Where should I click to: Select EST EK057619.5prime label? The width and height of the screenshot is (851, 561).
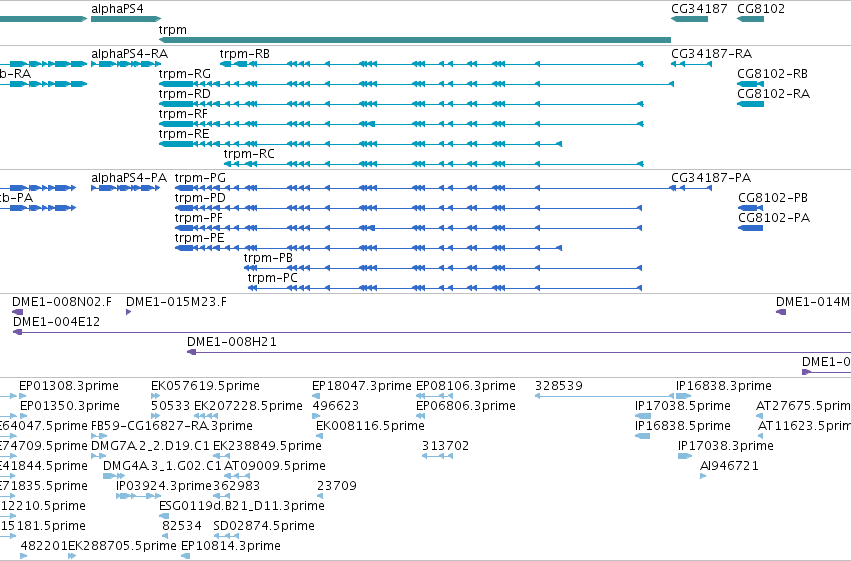205,386
